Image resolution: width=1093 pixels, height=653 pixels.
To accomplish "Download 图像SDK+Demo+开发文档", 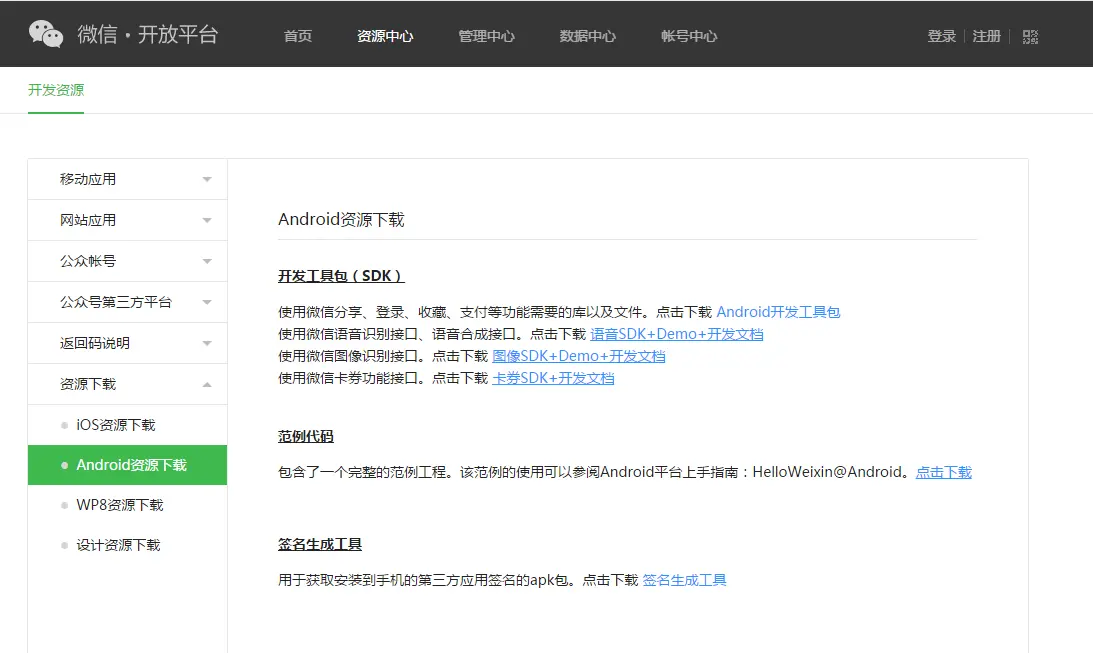I will coord(579,356).
